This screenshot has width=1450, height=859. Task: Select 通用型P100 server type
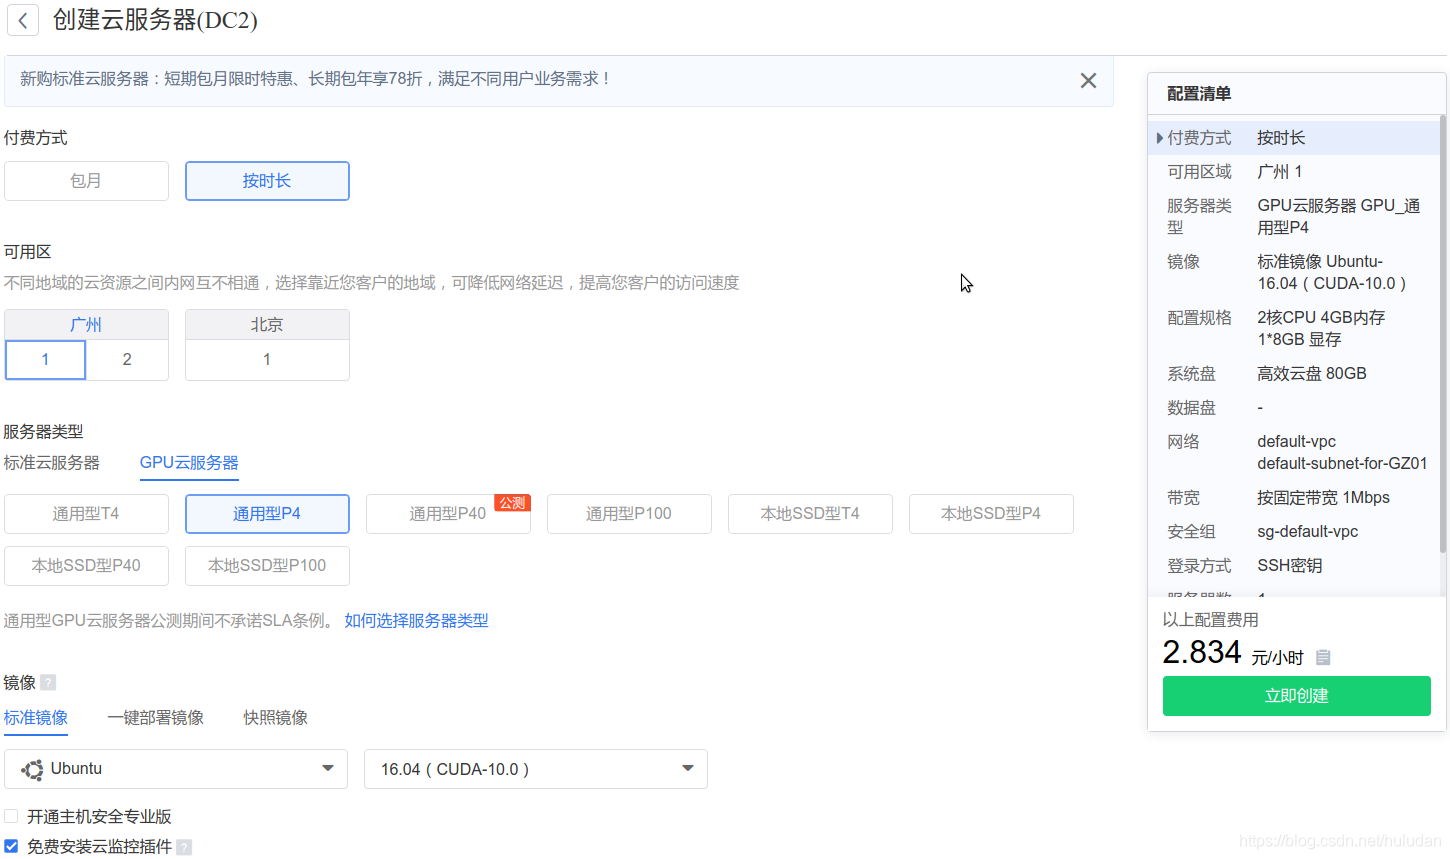629,514
